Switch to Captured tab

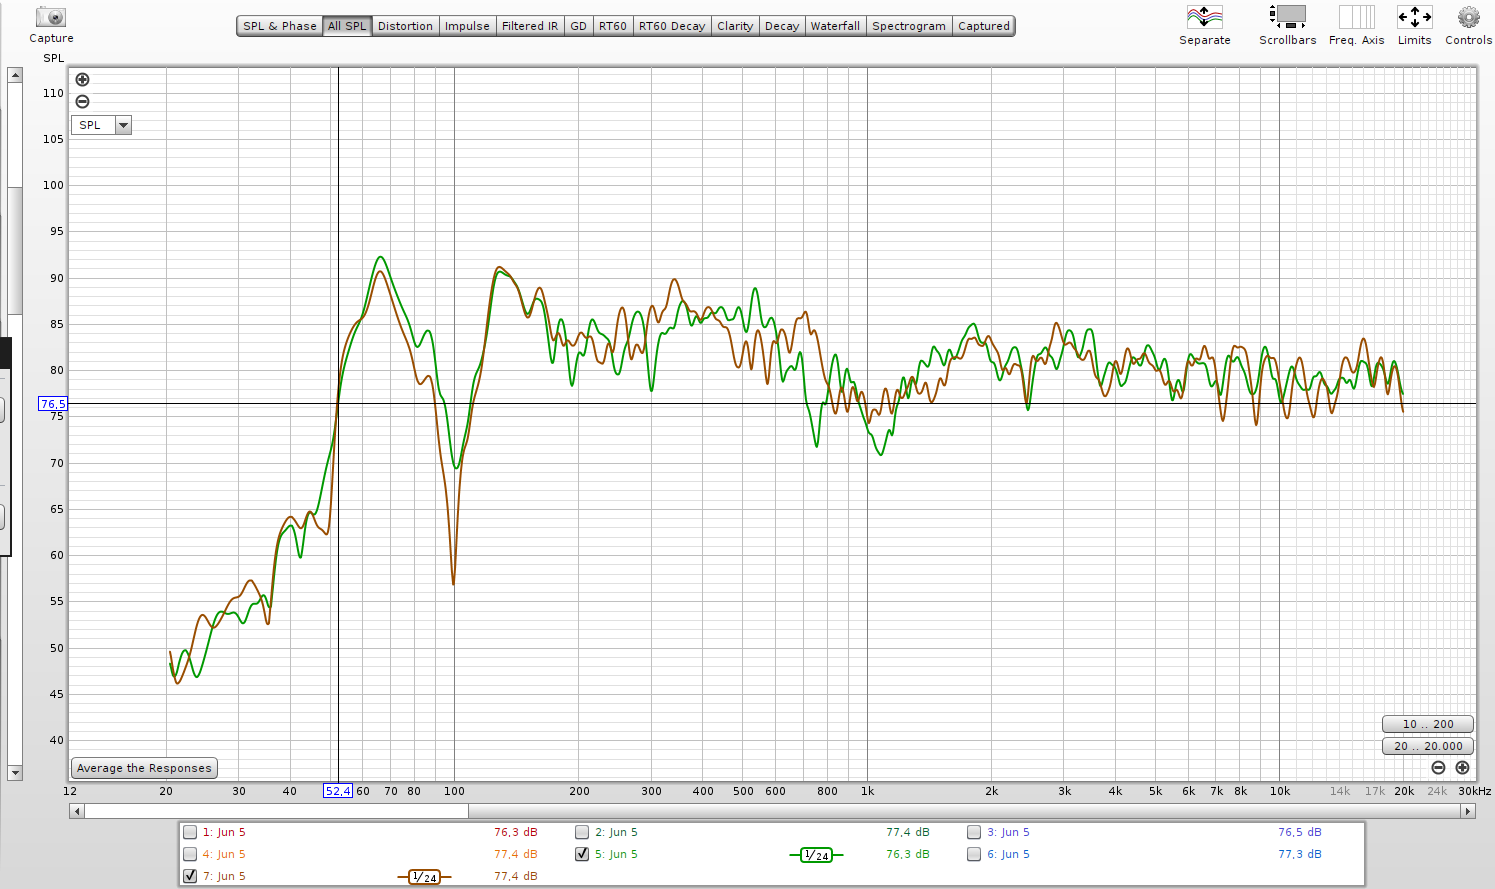tap(984, 26)
